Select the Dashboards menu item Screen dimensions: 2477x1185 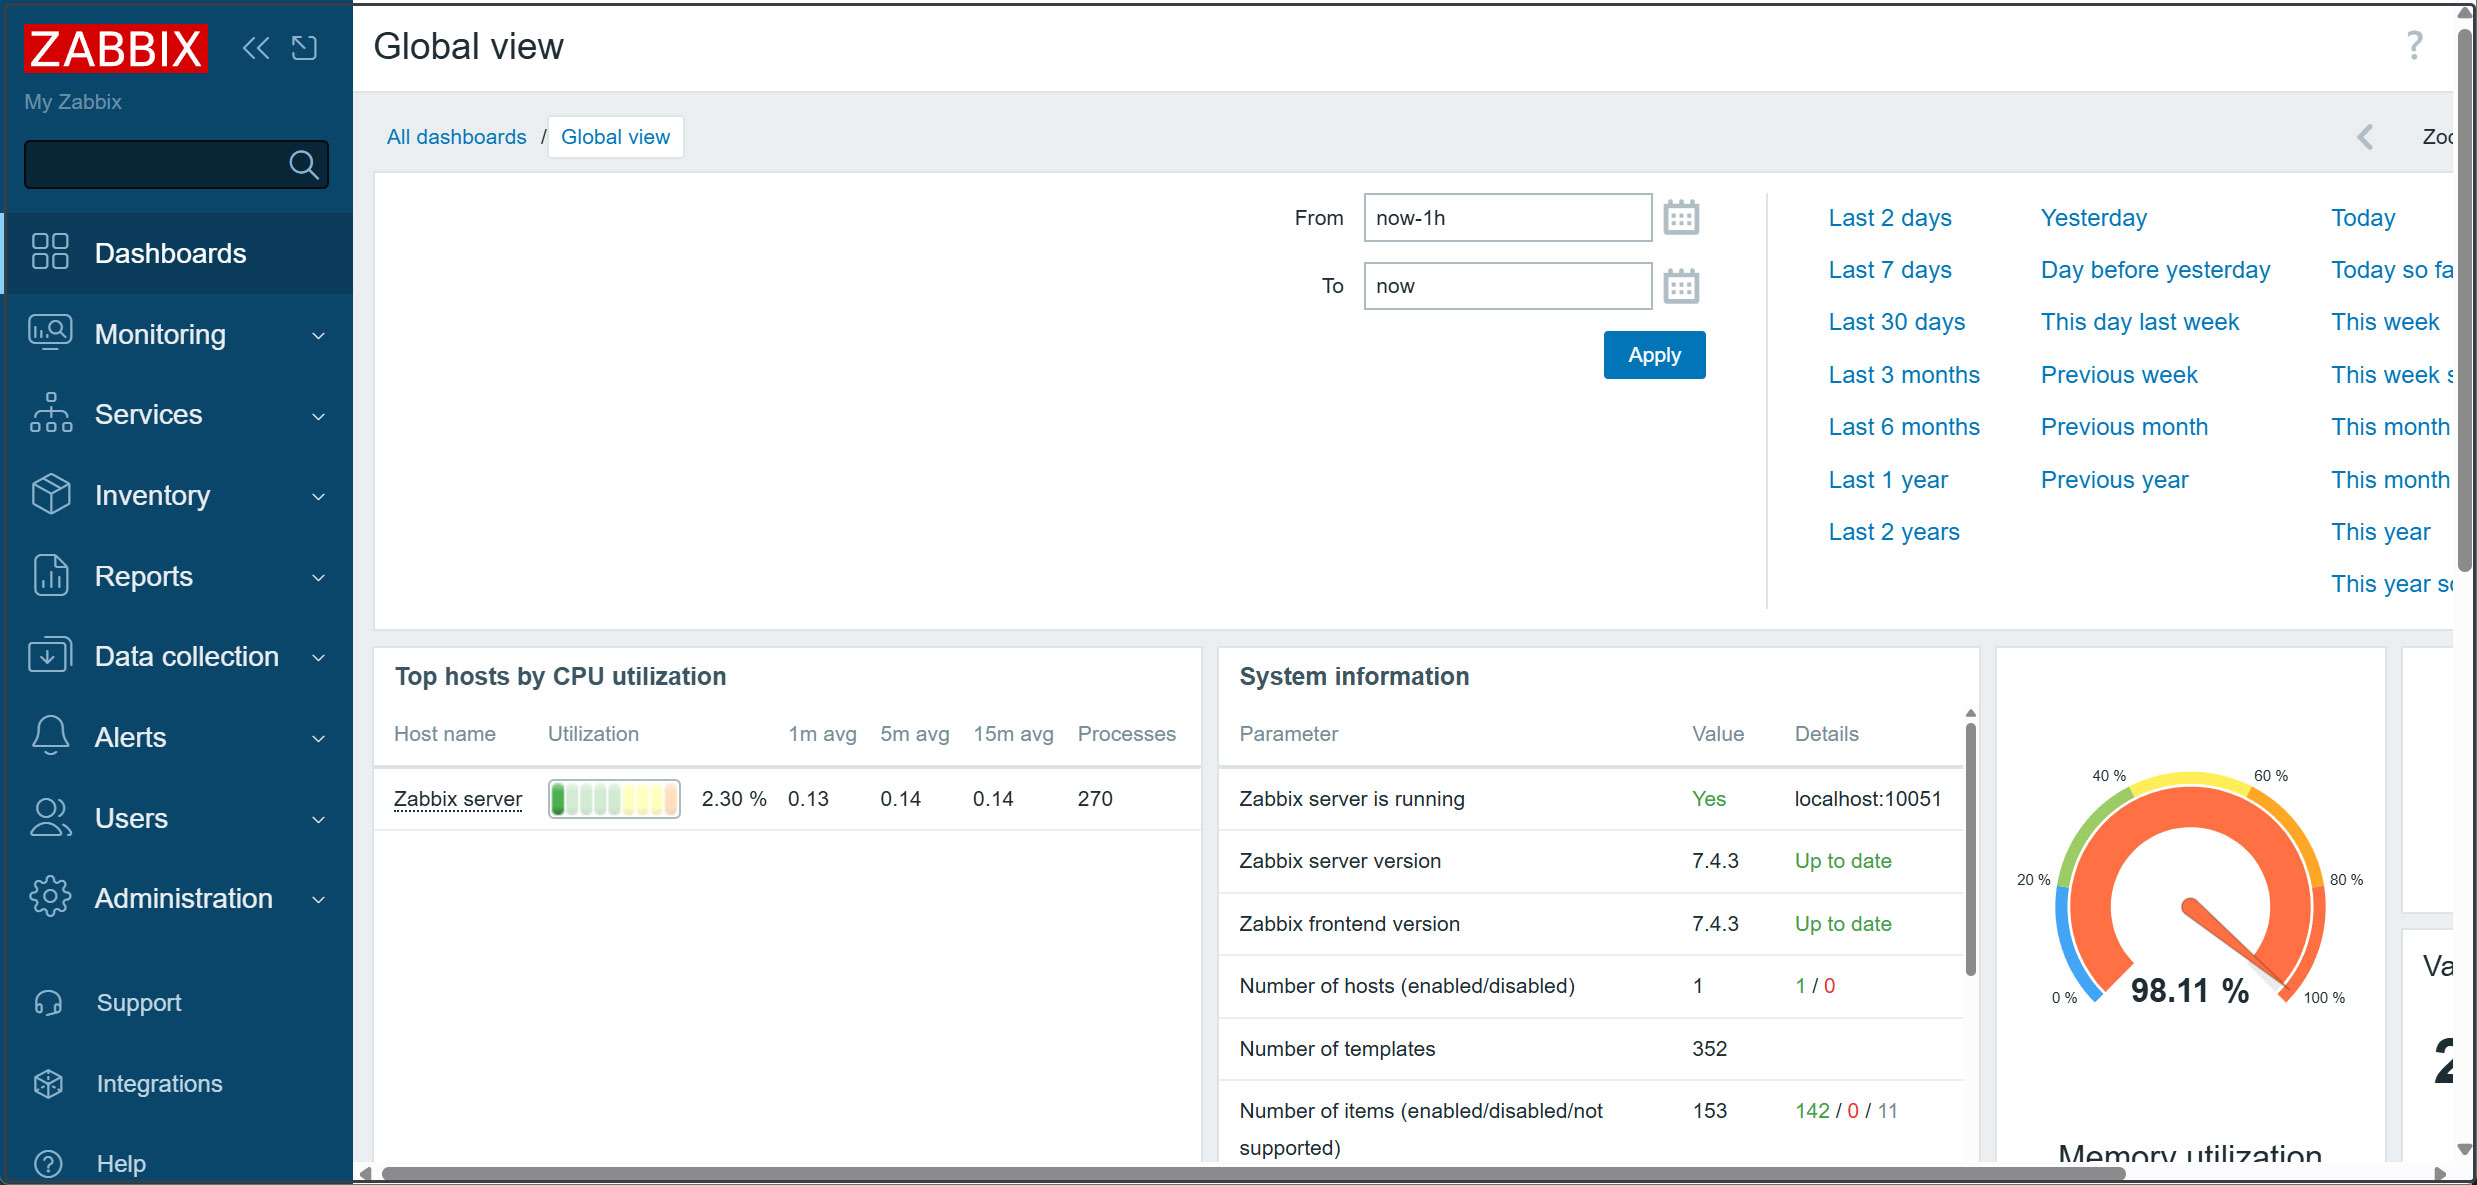(170, 253)
